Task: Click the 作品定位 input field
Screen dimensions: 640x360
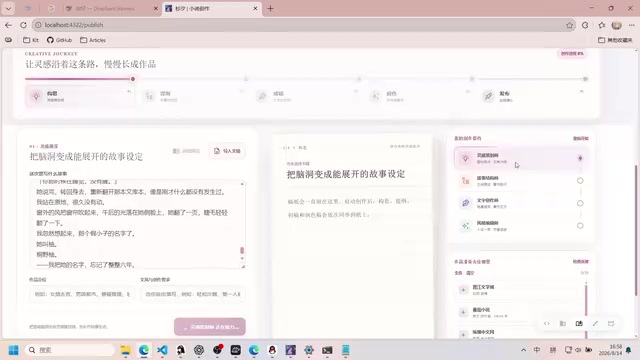Action: click(x=82, y=294)
